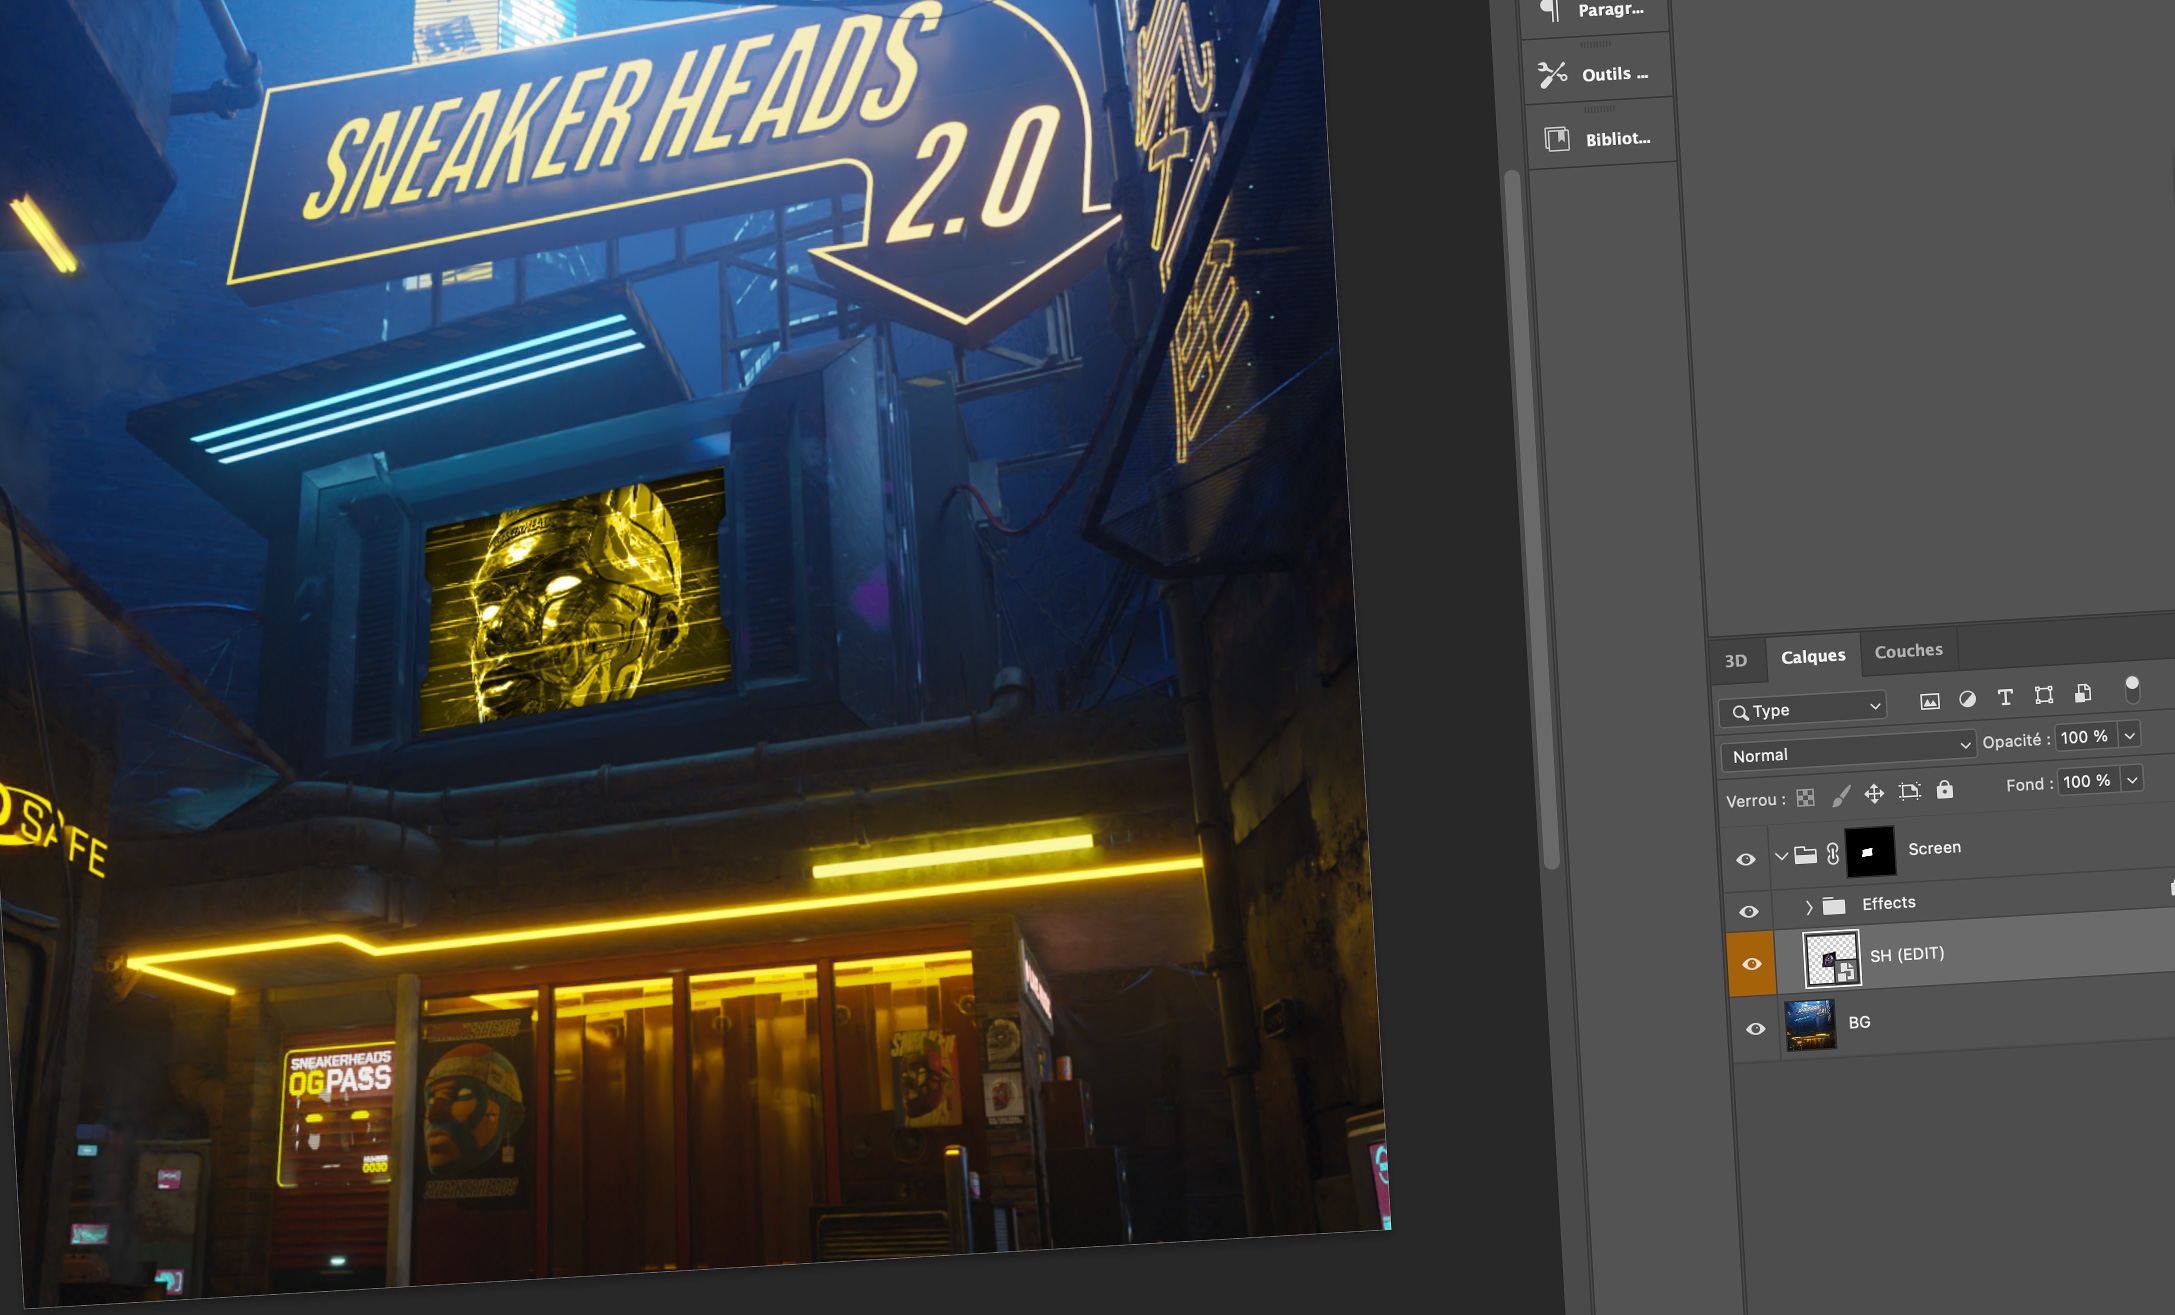
Task: Switch to the Couches tab
Action: 1909,651
